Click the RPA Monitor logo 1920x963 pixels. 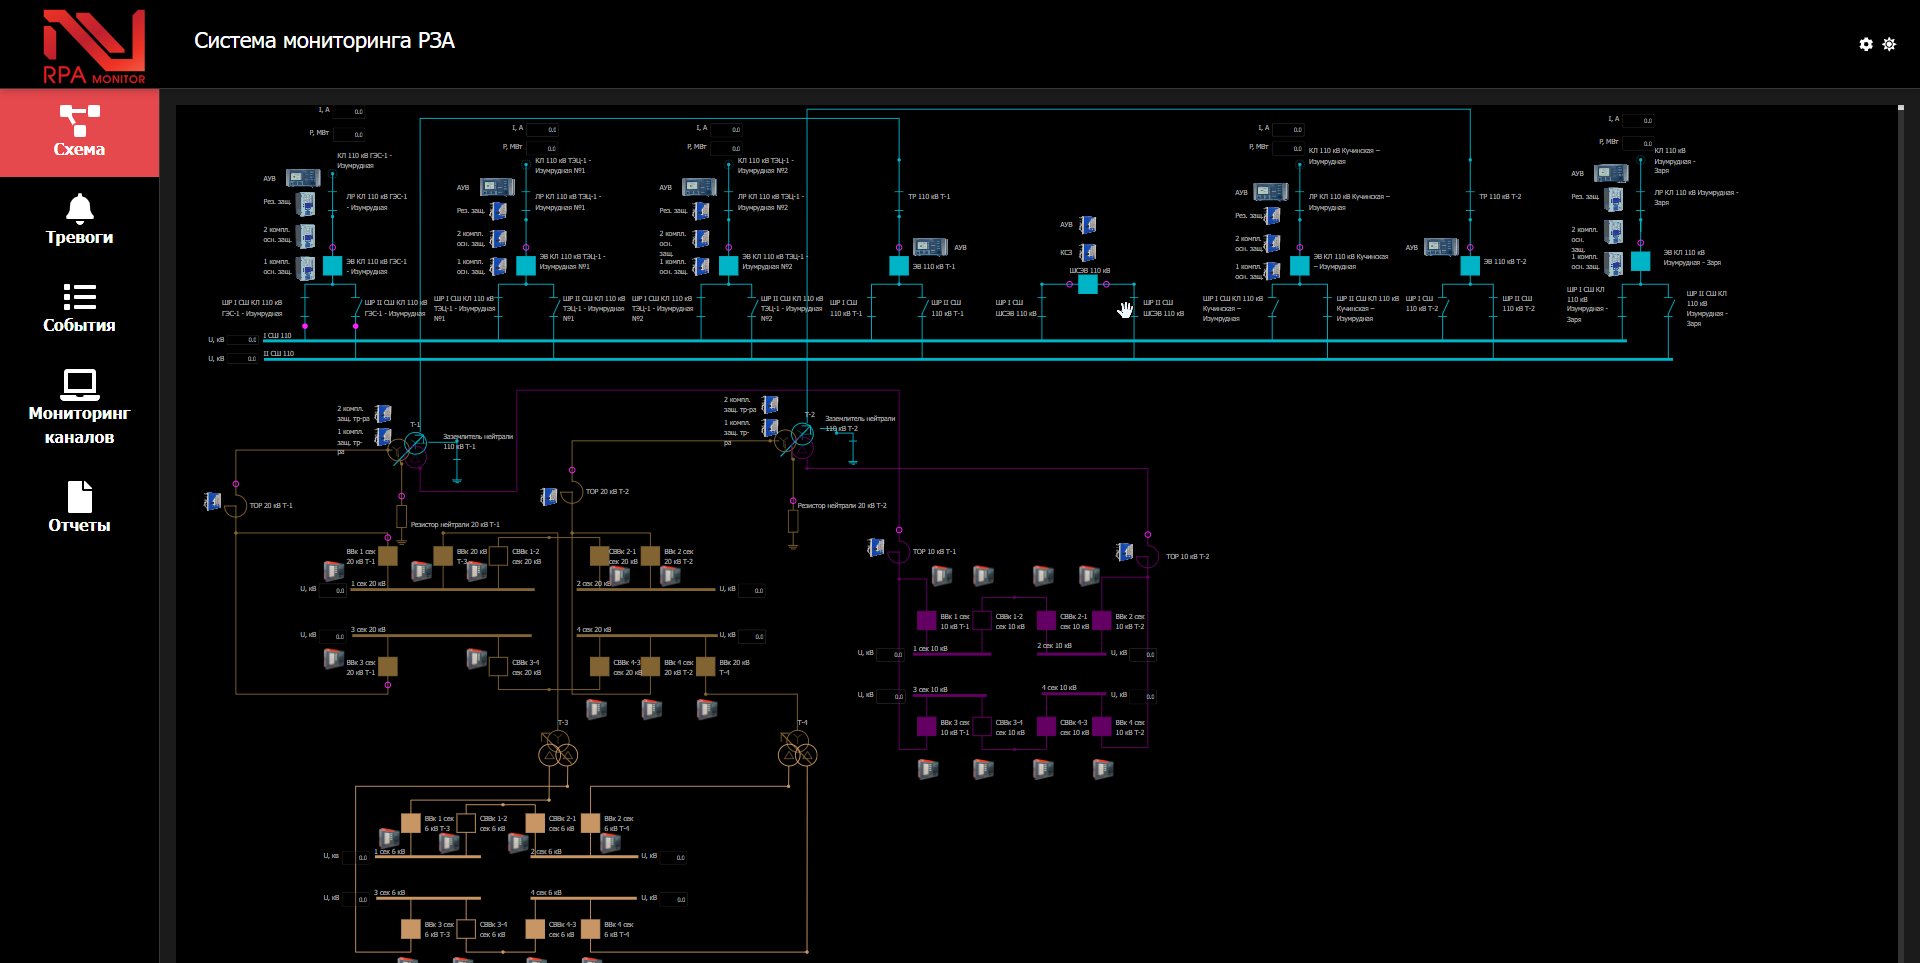point(94,46)
